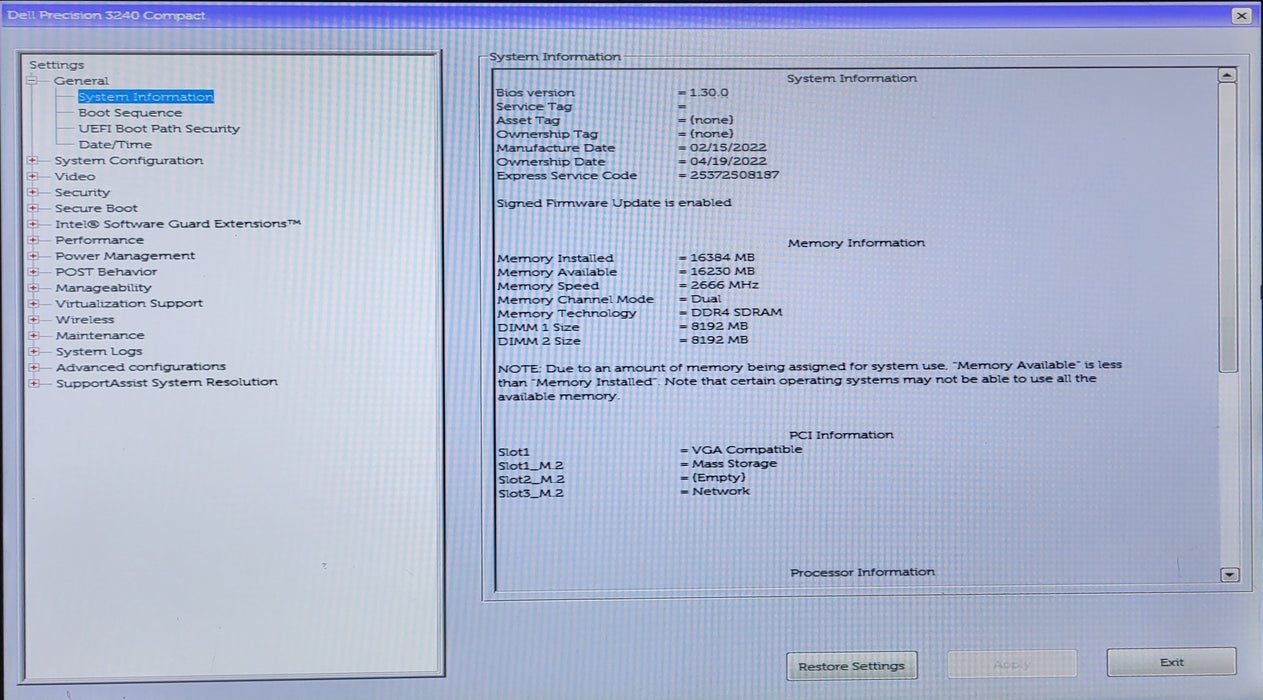Select System Information in the tree
The image size is (1263, 700).
coord(146,97)
